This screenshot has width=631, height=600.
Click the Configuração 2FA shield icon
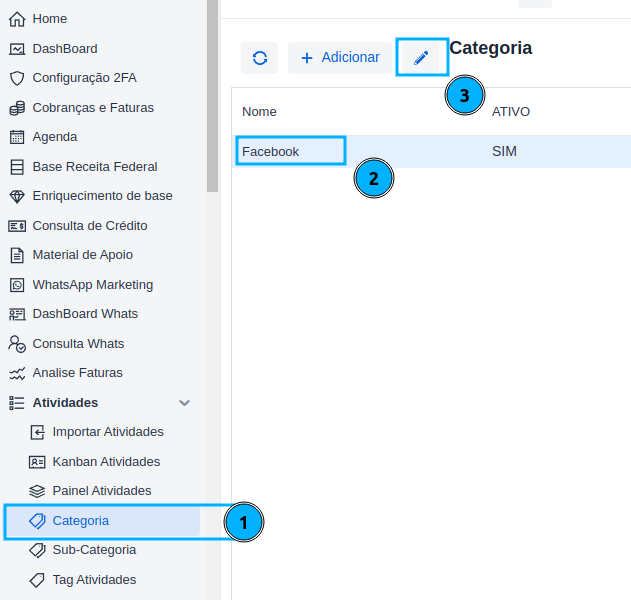pos(16,78)
